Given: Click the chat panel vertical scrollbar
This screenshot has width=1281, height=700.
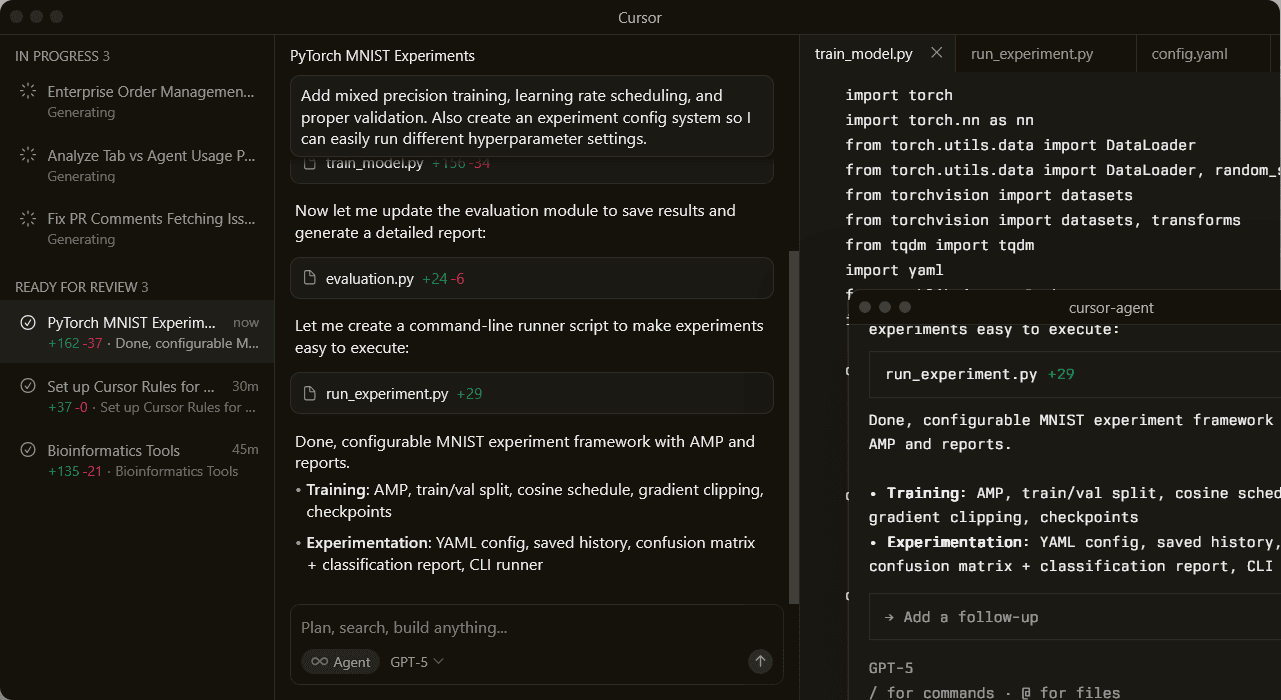Looking at the screenshot, I should coord(794,420).
